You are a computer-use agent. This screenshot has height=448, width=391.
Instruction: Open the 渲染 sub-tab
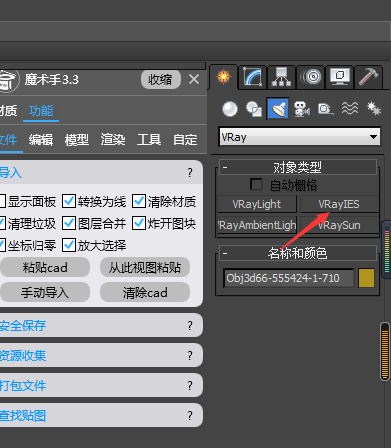tap(113, 140)
